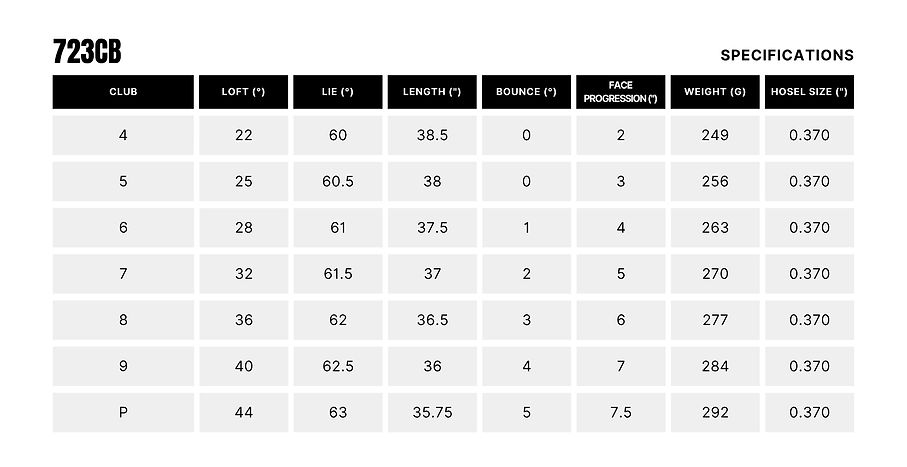Viewport: 907px width, 467px height.
Task: Select the 62.5 lie cell
Action: click(338, 367)
